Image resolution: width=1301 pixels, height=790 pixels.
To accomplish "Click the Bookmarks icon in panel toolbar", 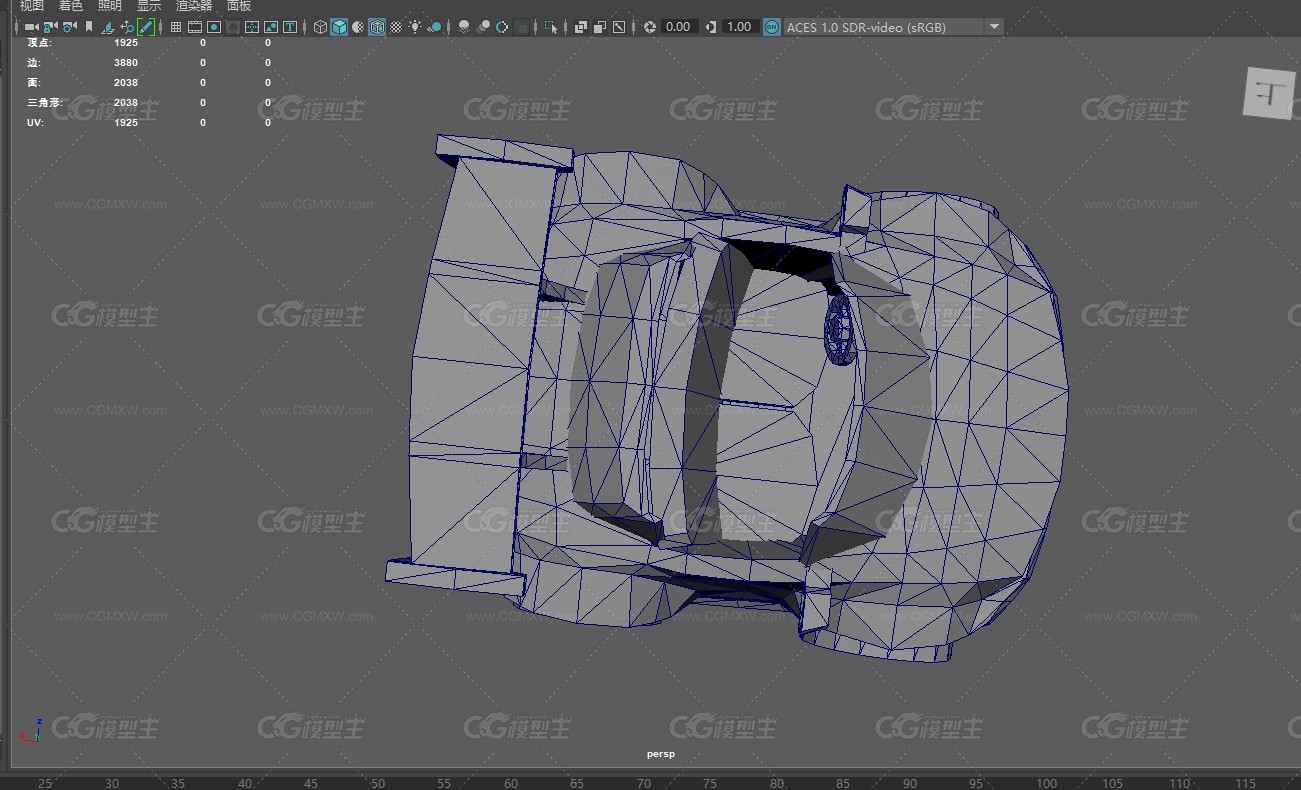I will pos(89,27).
